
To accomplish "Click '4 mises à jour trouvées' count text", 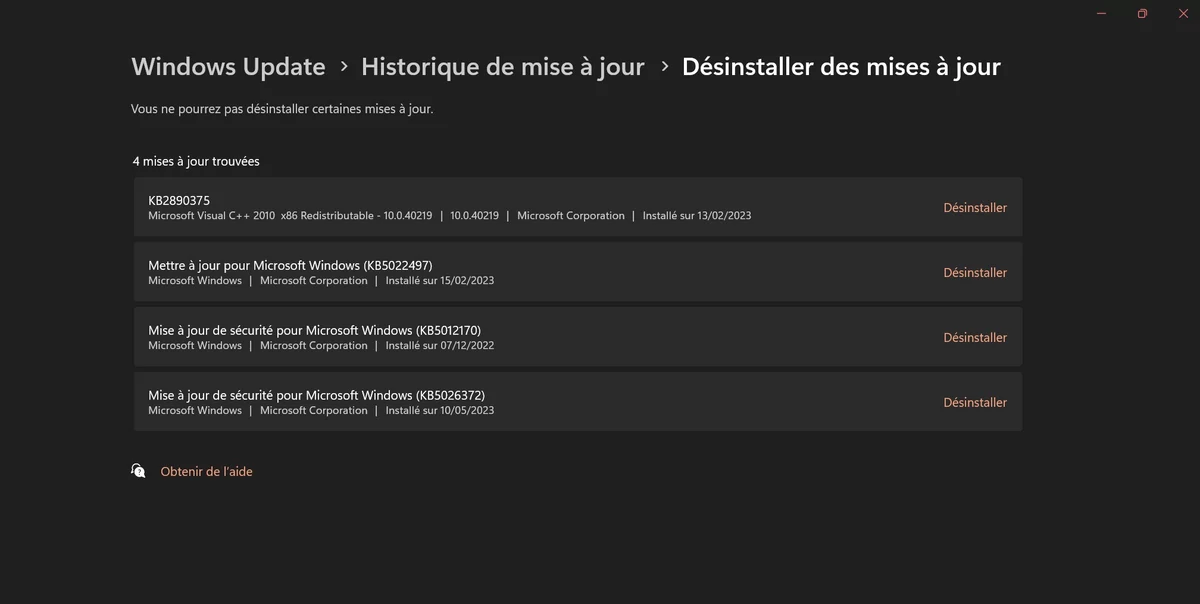I will click(196, 161).
